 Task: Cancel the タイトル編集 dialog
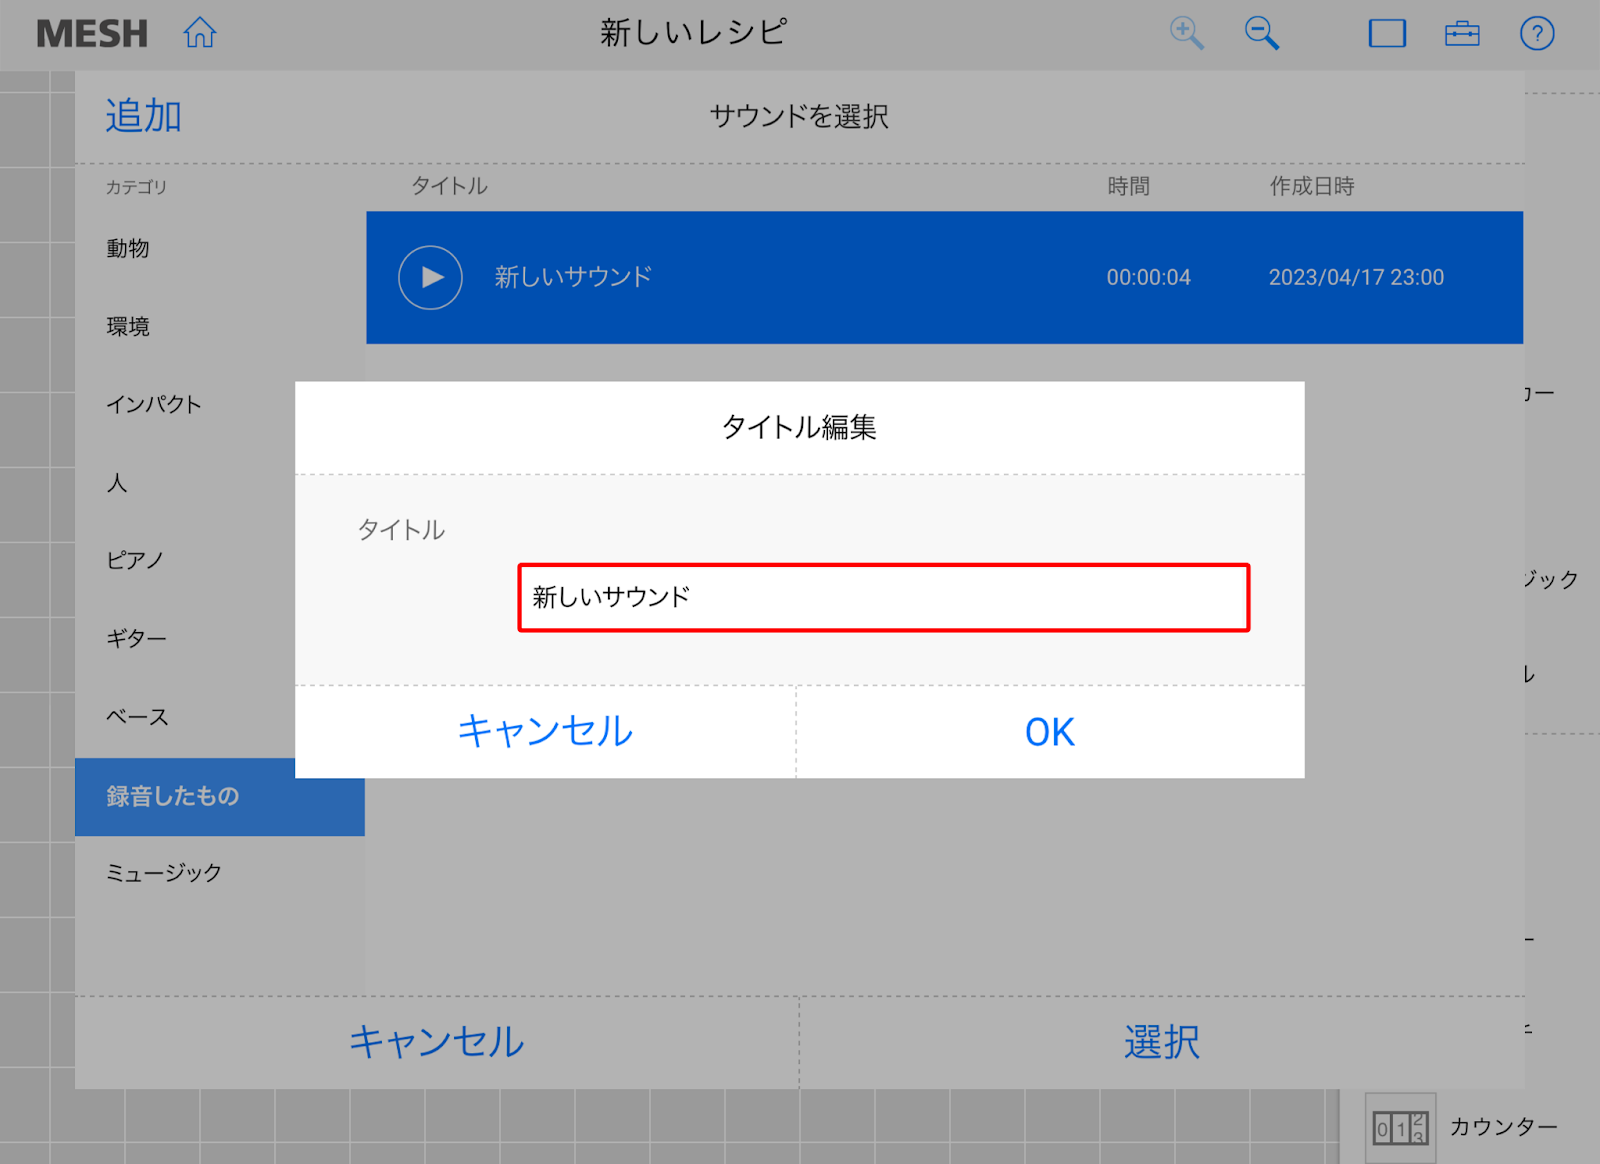(545, 732)
